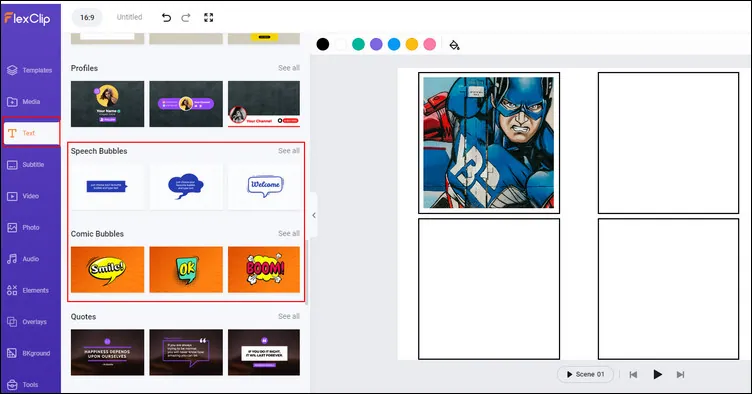Select the purple outlined quote template

coord(186,352)
